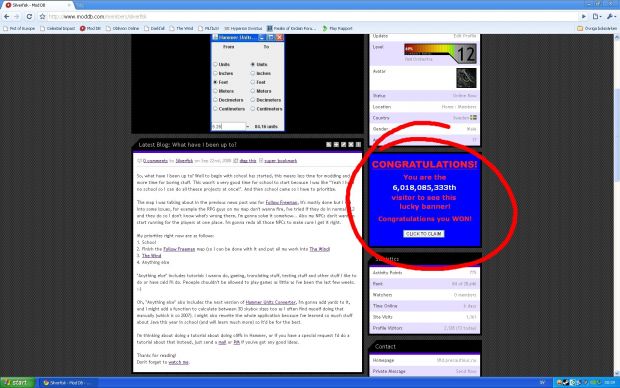
Task: Click second icon in Latest Blog header
Action: pos(336,145)
